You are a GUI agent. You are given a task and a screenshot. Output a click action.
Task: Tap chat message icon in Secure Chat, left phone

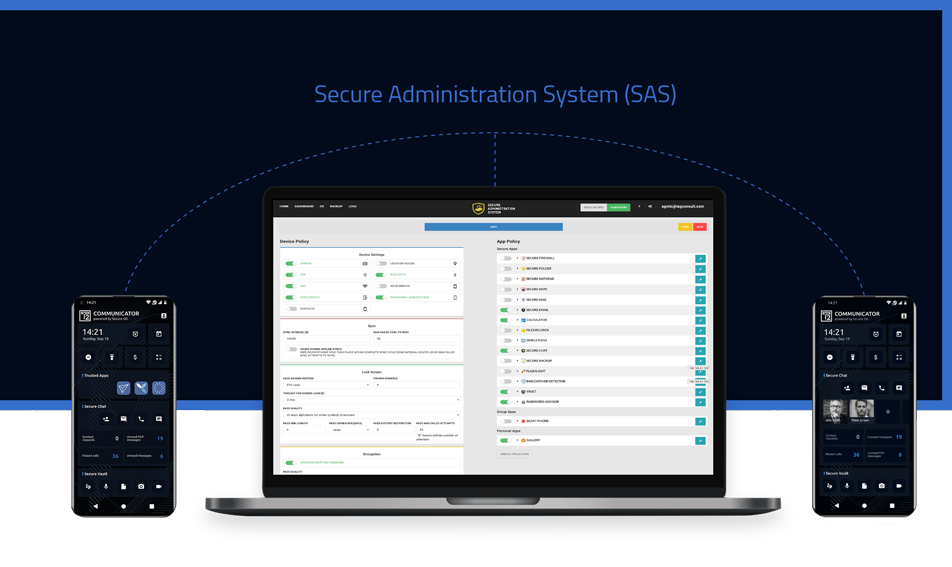[158, 419]
